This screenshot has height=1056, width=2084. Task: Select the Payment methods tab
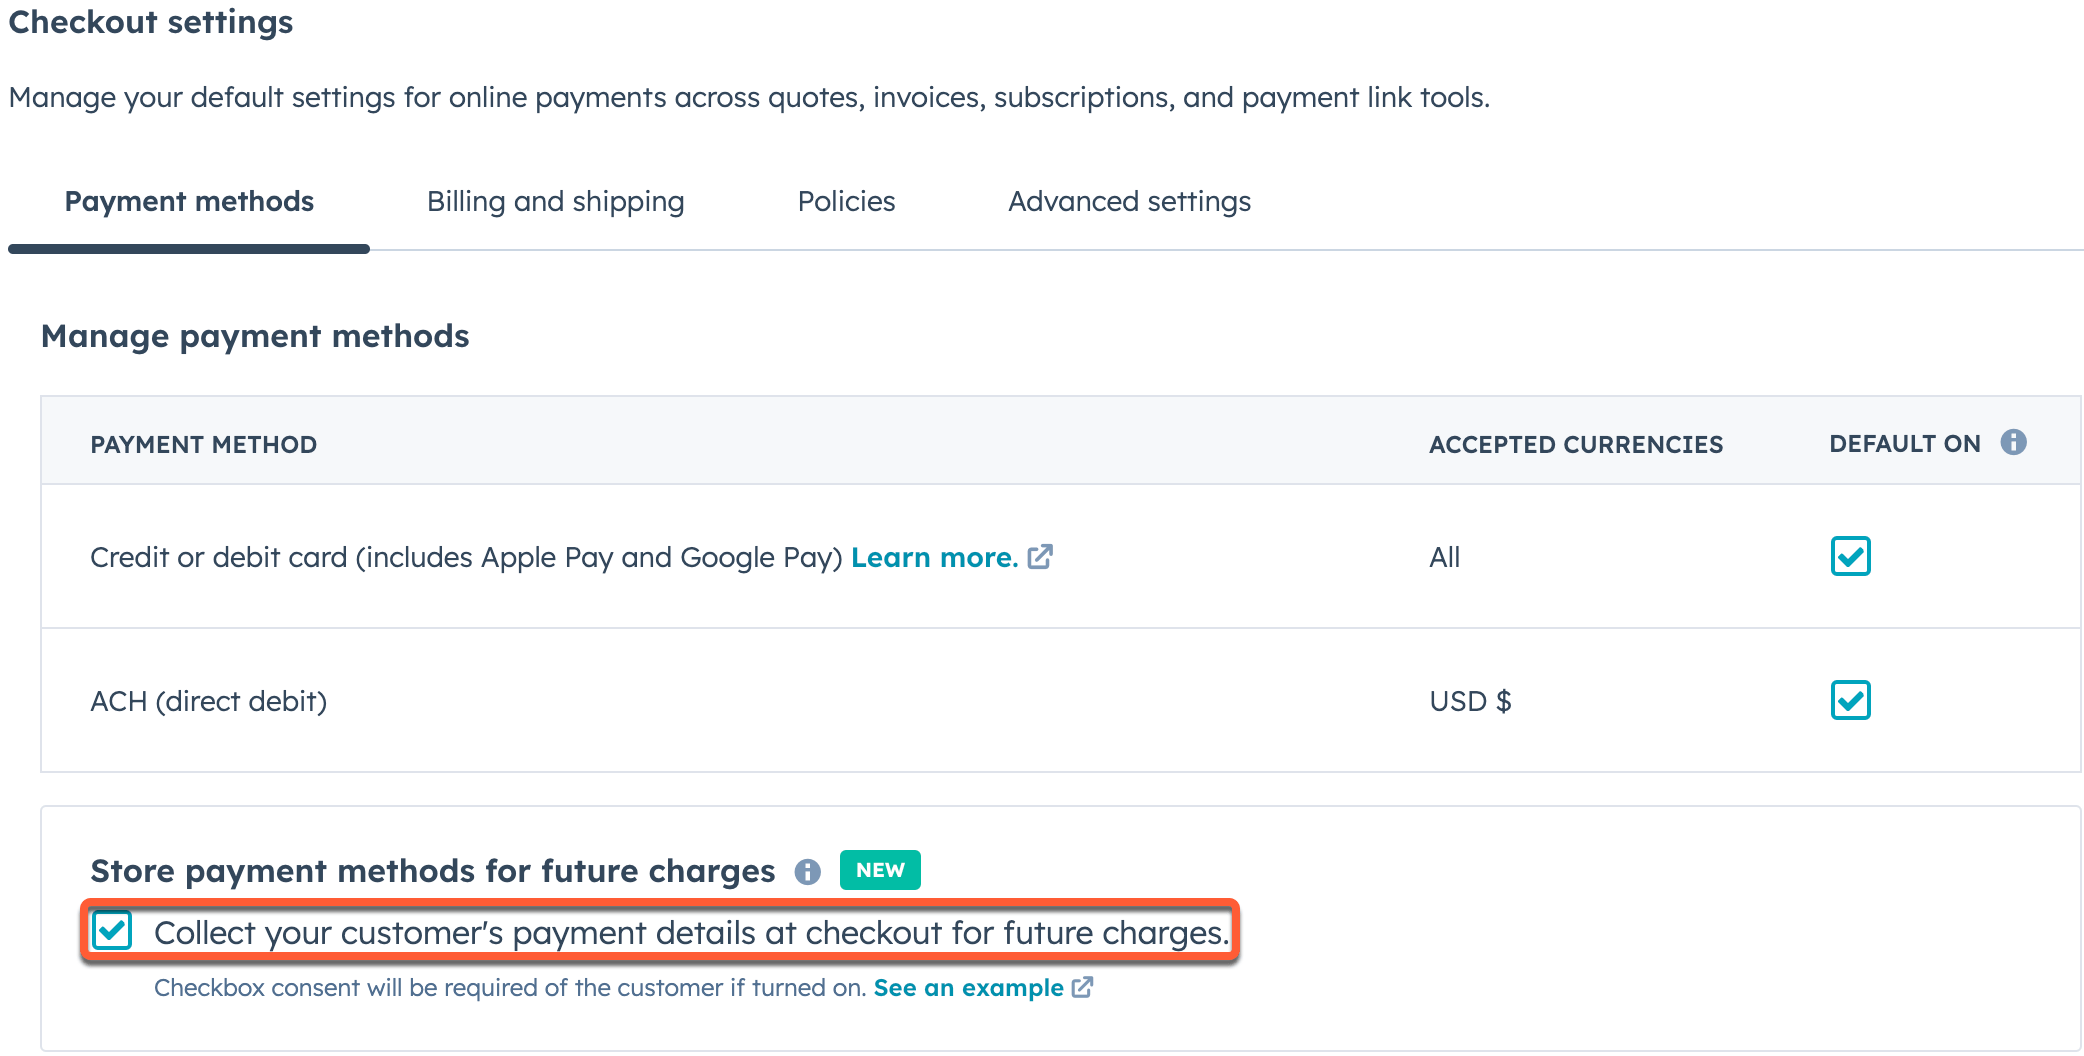coord(188,201)
